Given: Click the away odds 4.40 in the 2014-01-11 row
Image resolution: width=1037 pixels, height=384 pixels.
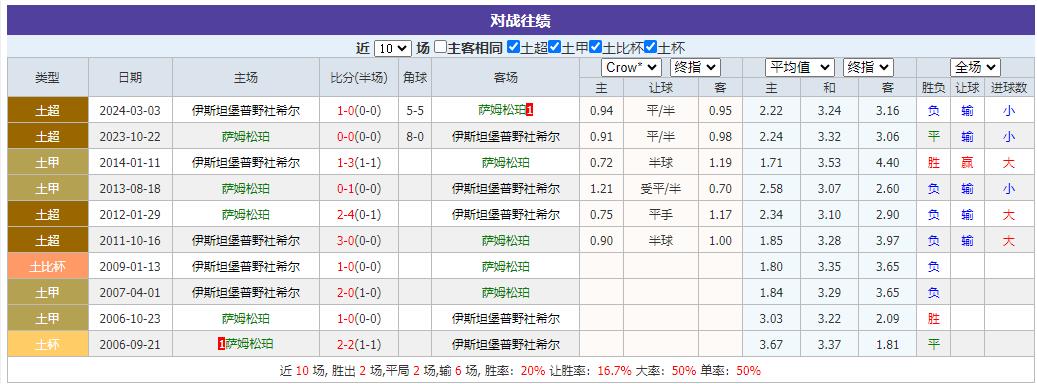Looking at the screenshot, I should [888, 163].
